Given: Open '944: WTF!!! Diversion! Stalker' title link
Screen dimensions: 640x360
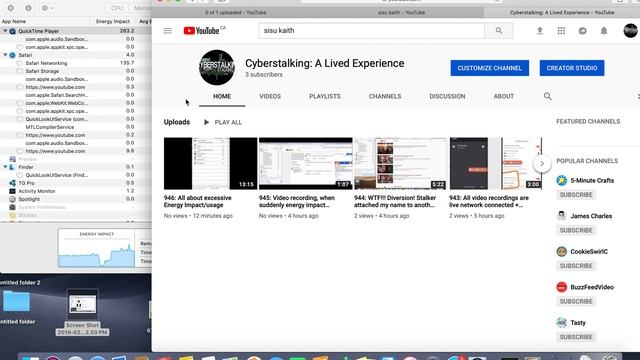Looking at the screenshot, I should [x=395, y=201].
